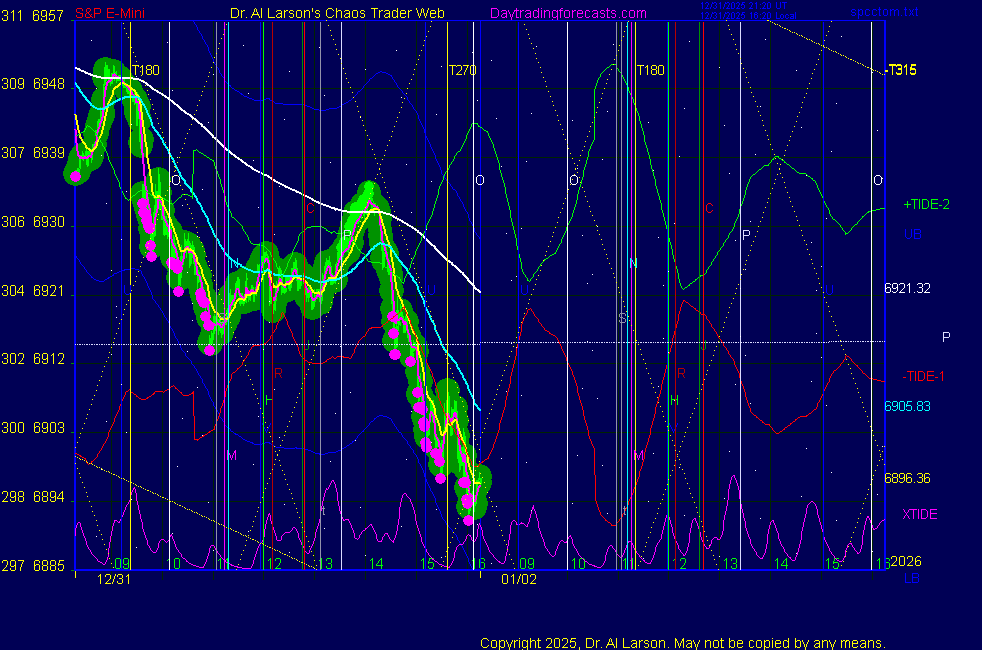
Task: Select the green +TIDE-2 legend label
Action: tap(926, 204)
